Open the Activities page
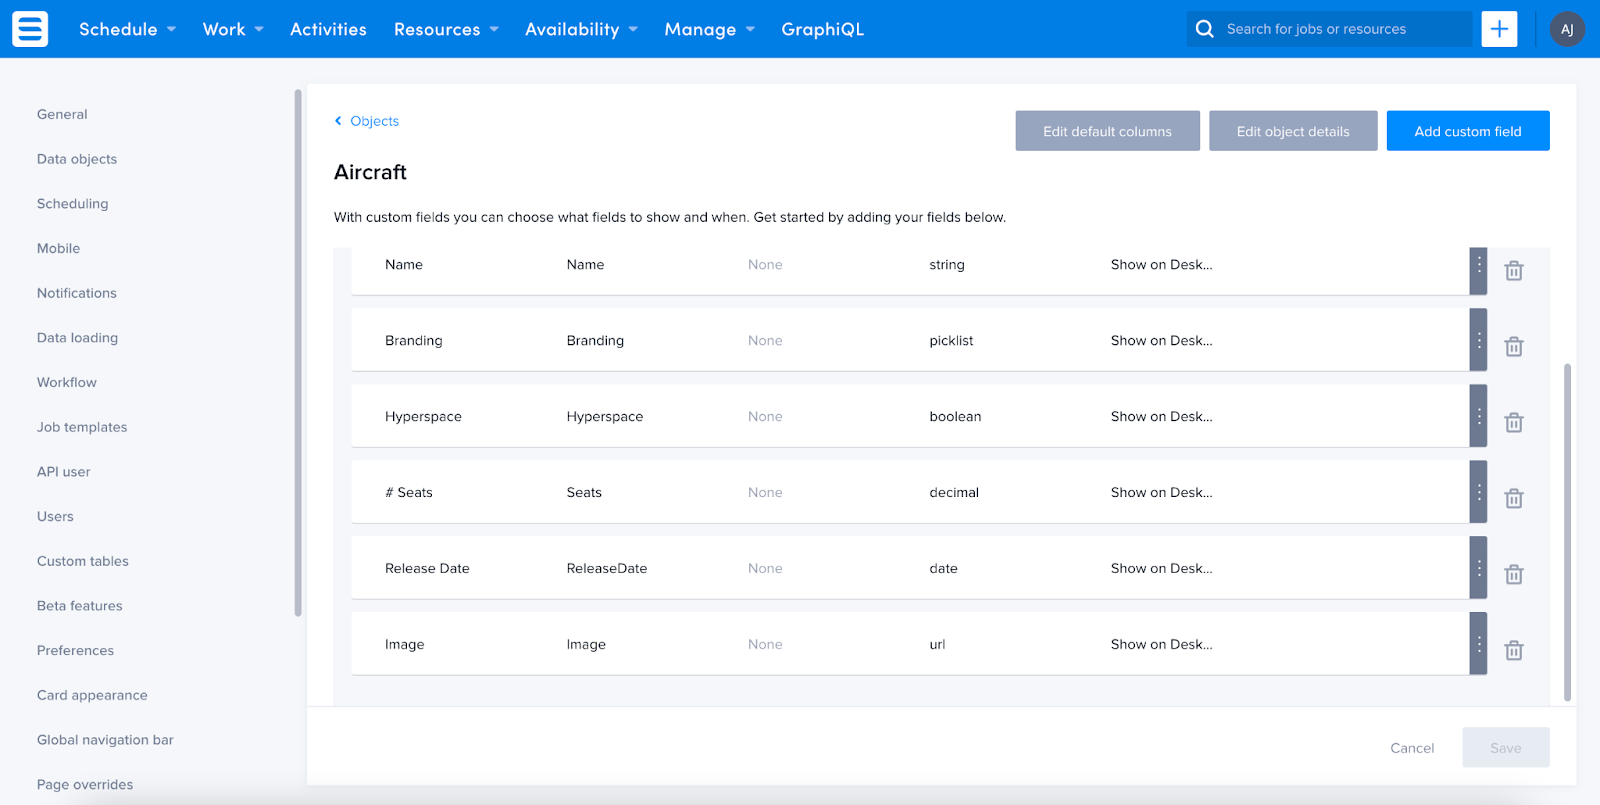This screenshot has height=805, width=1600. click(x=328, y=29)
